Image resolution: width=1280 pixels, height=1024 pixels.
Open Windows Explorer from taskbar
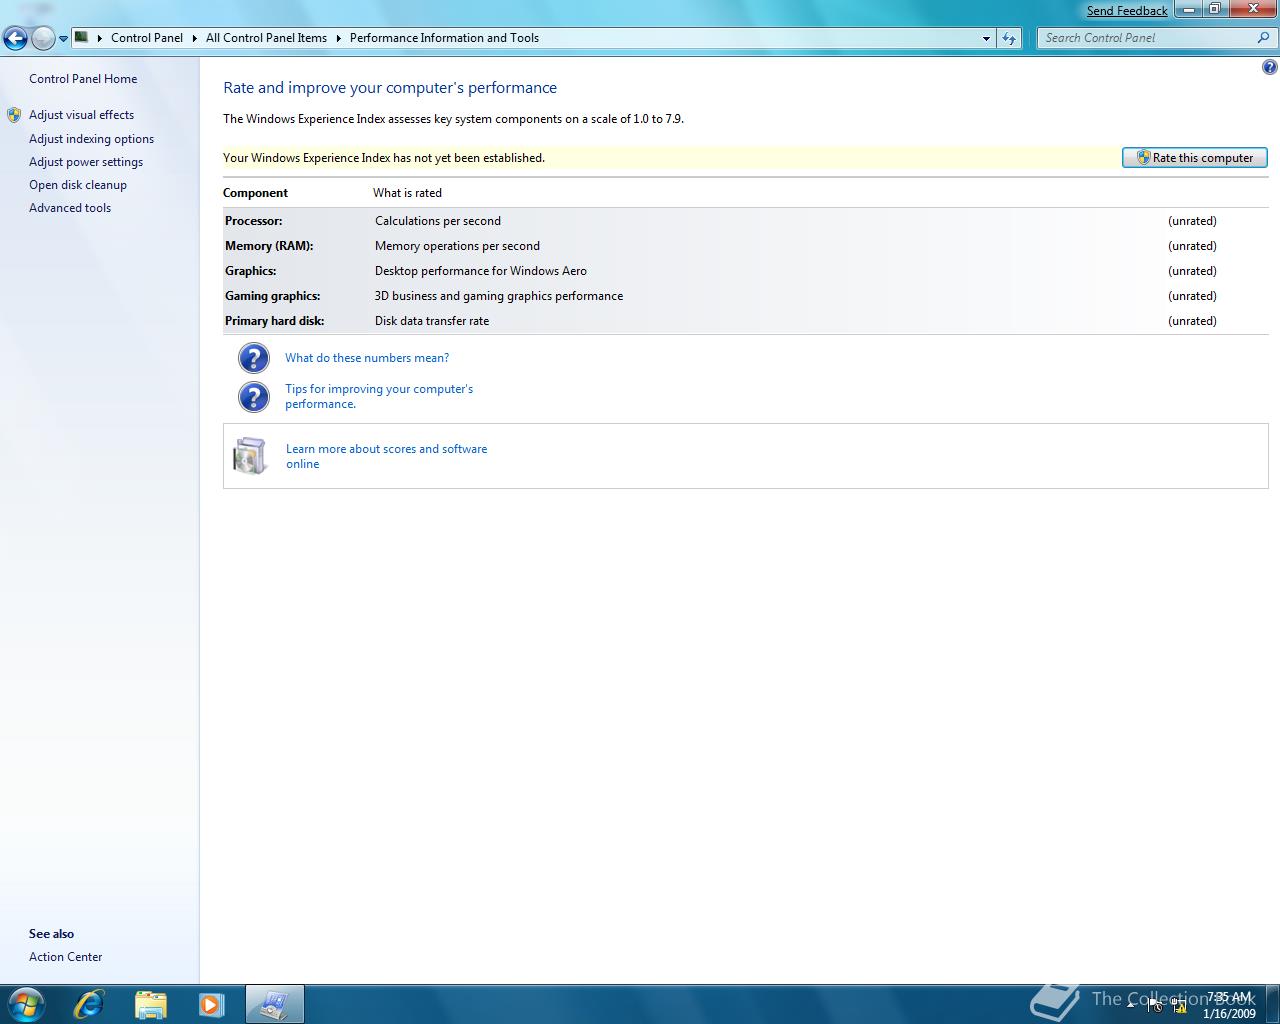(x=151, y=1004)
